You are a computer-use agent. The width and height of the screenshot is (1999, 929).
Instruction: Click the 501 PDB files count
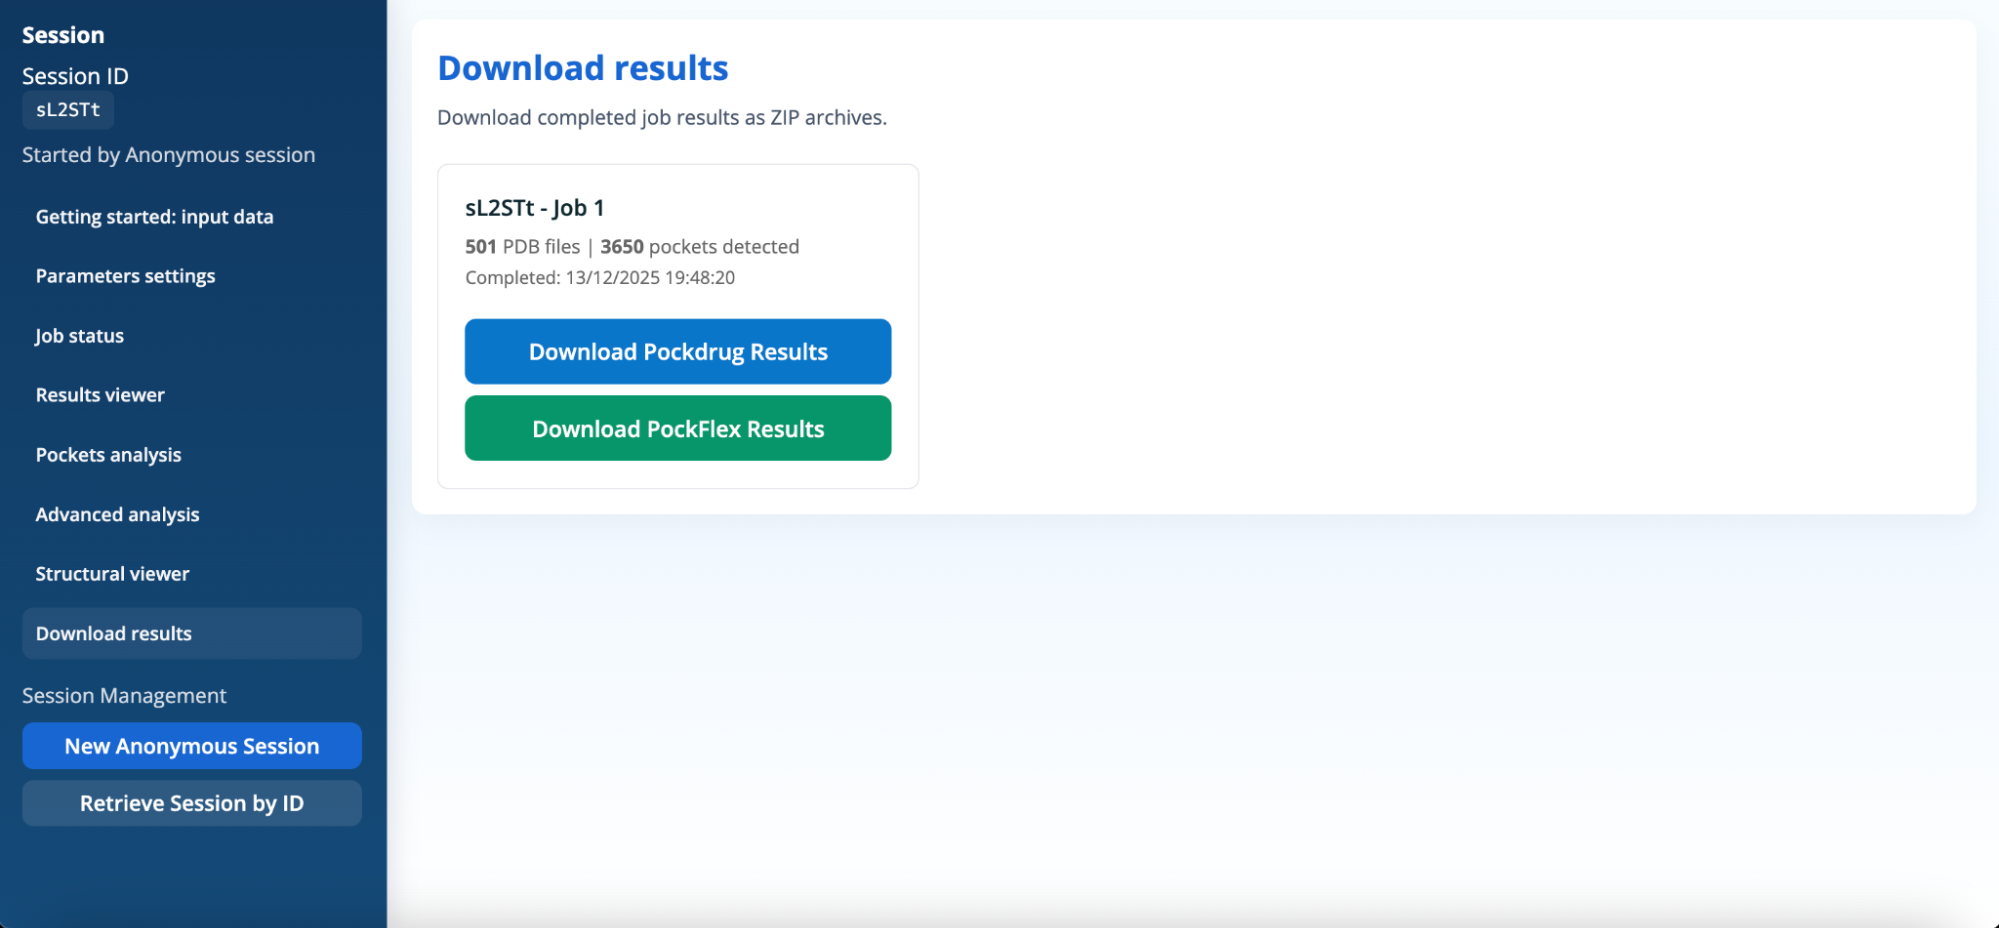click(x=522, y=247)
